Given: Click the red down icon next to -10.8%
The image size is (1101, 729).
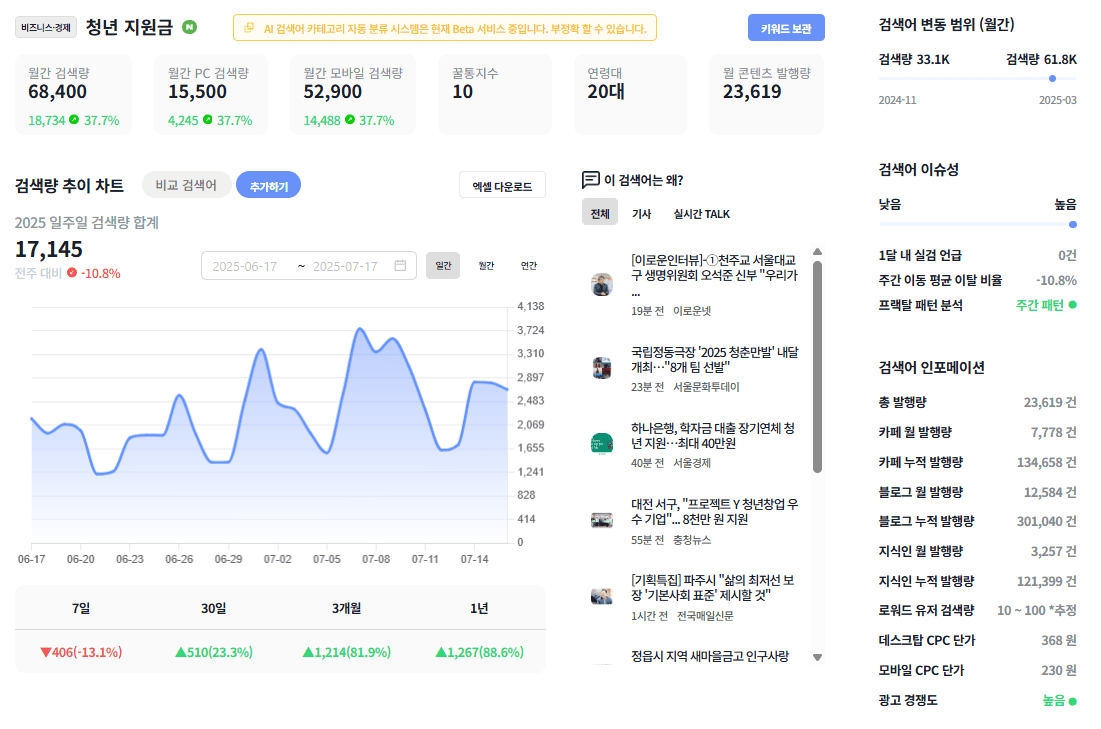Looking at the screenshot, I should click(72, 272).
